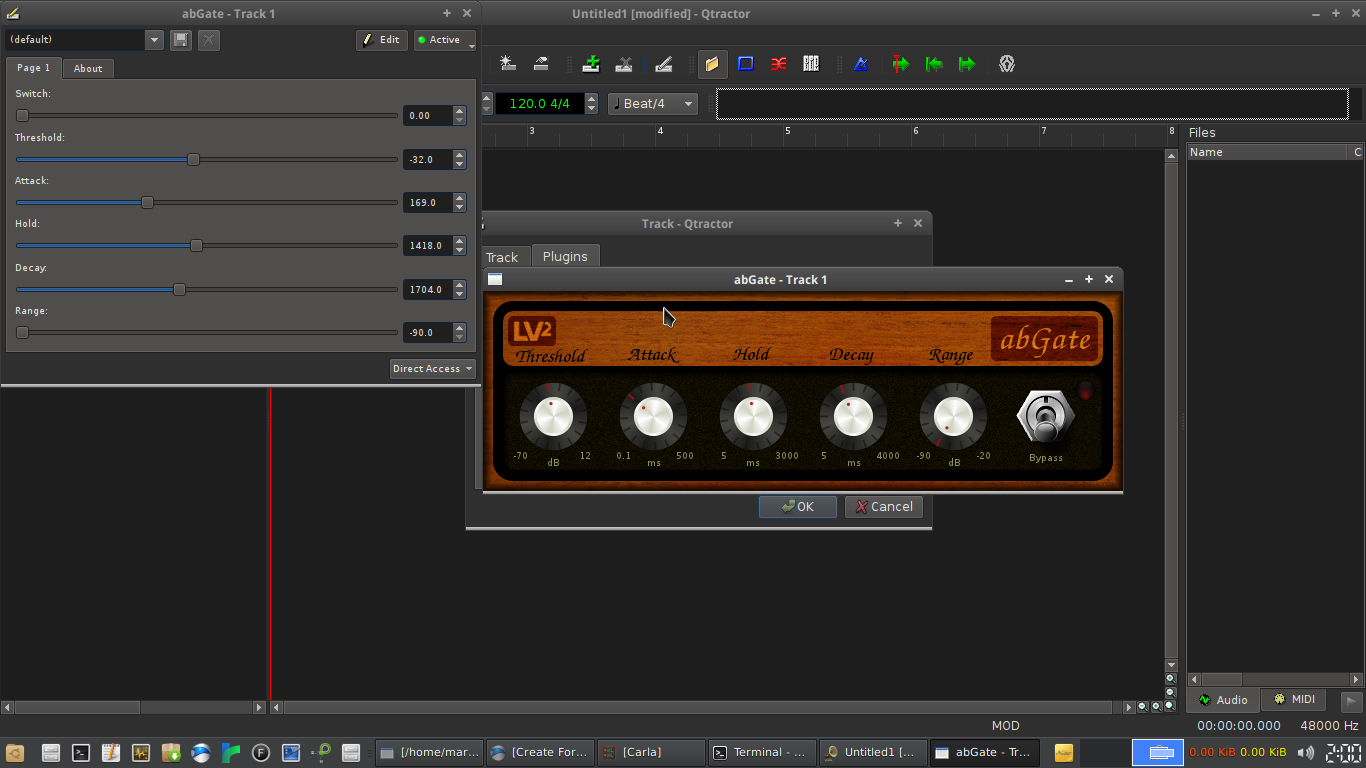
Task: Click the clock showing 2:00
Action: pos(1343,753)
